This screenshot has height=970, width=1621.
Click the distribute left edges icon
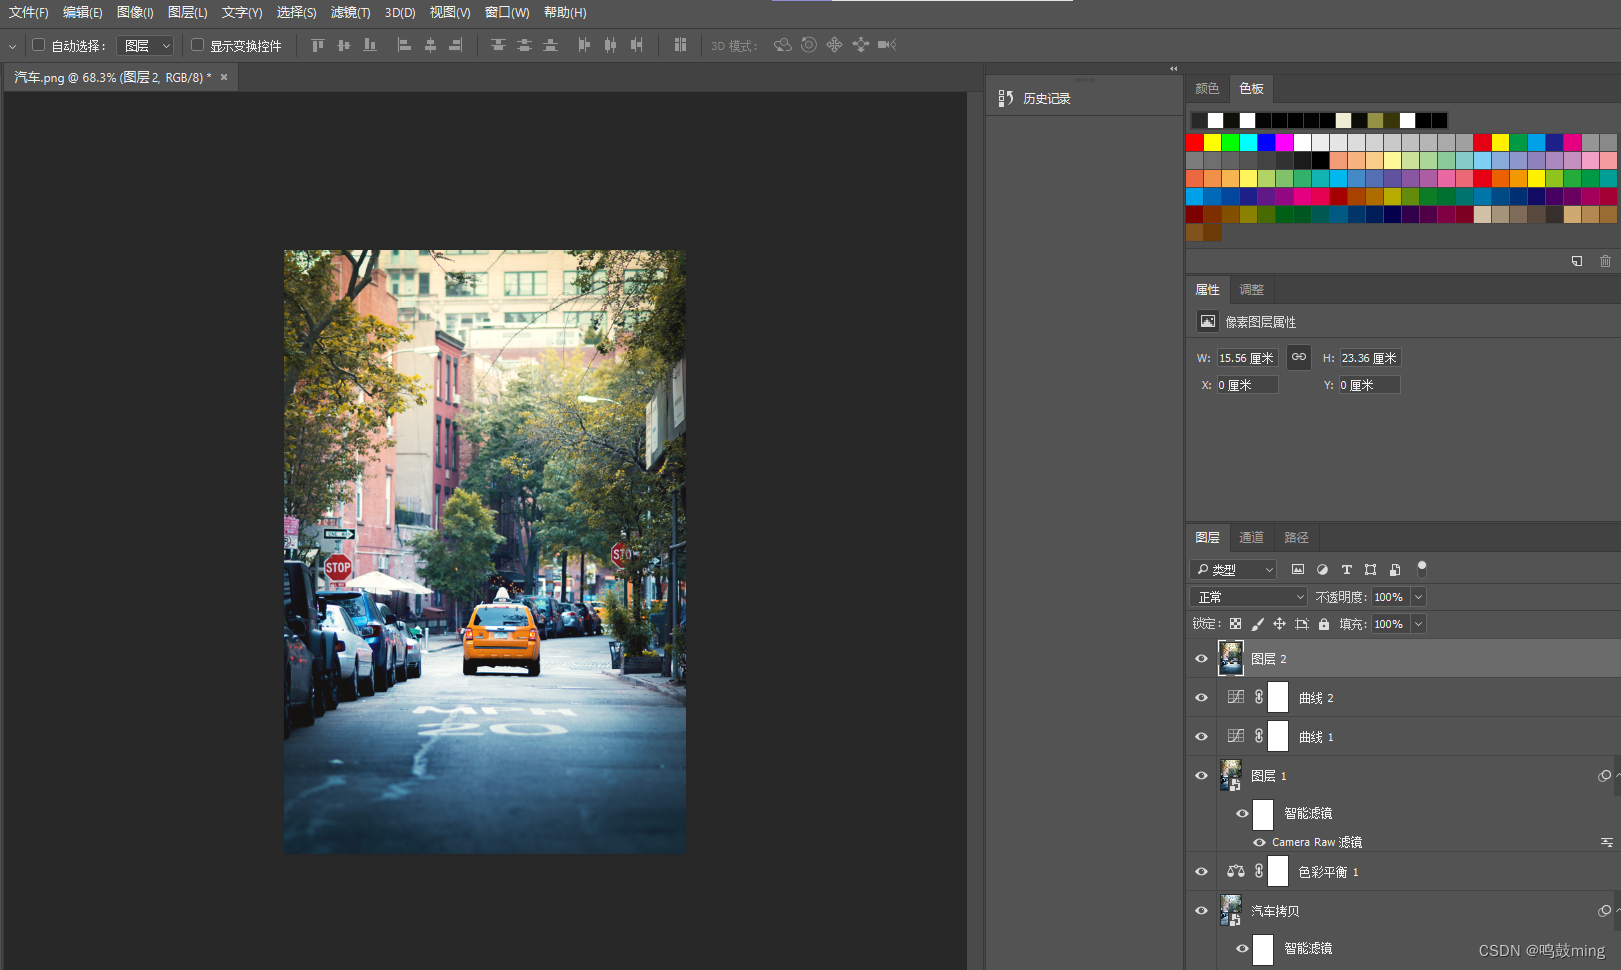584,45
